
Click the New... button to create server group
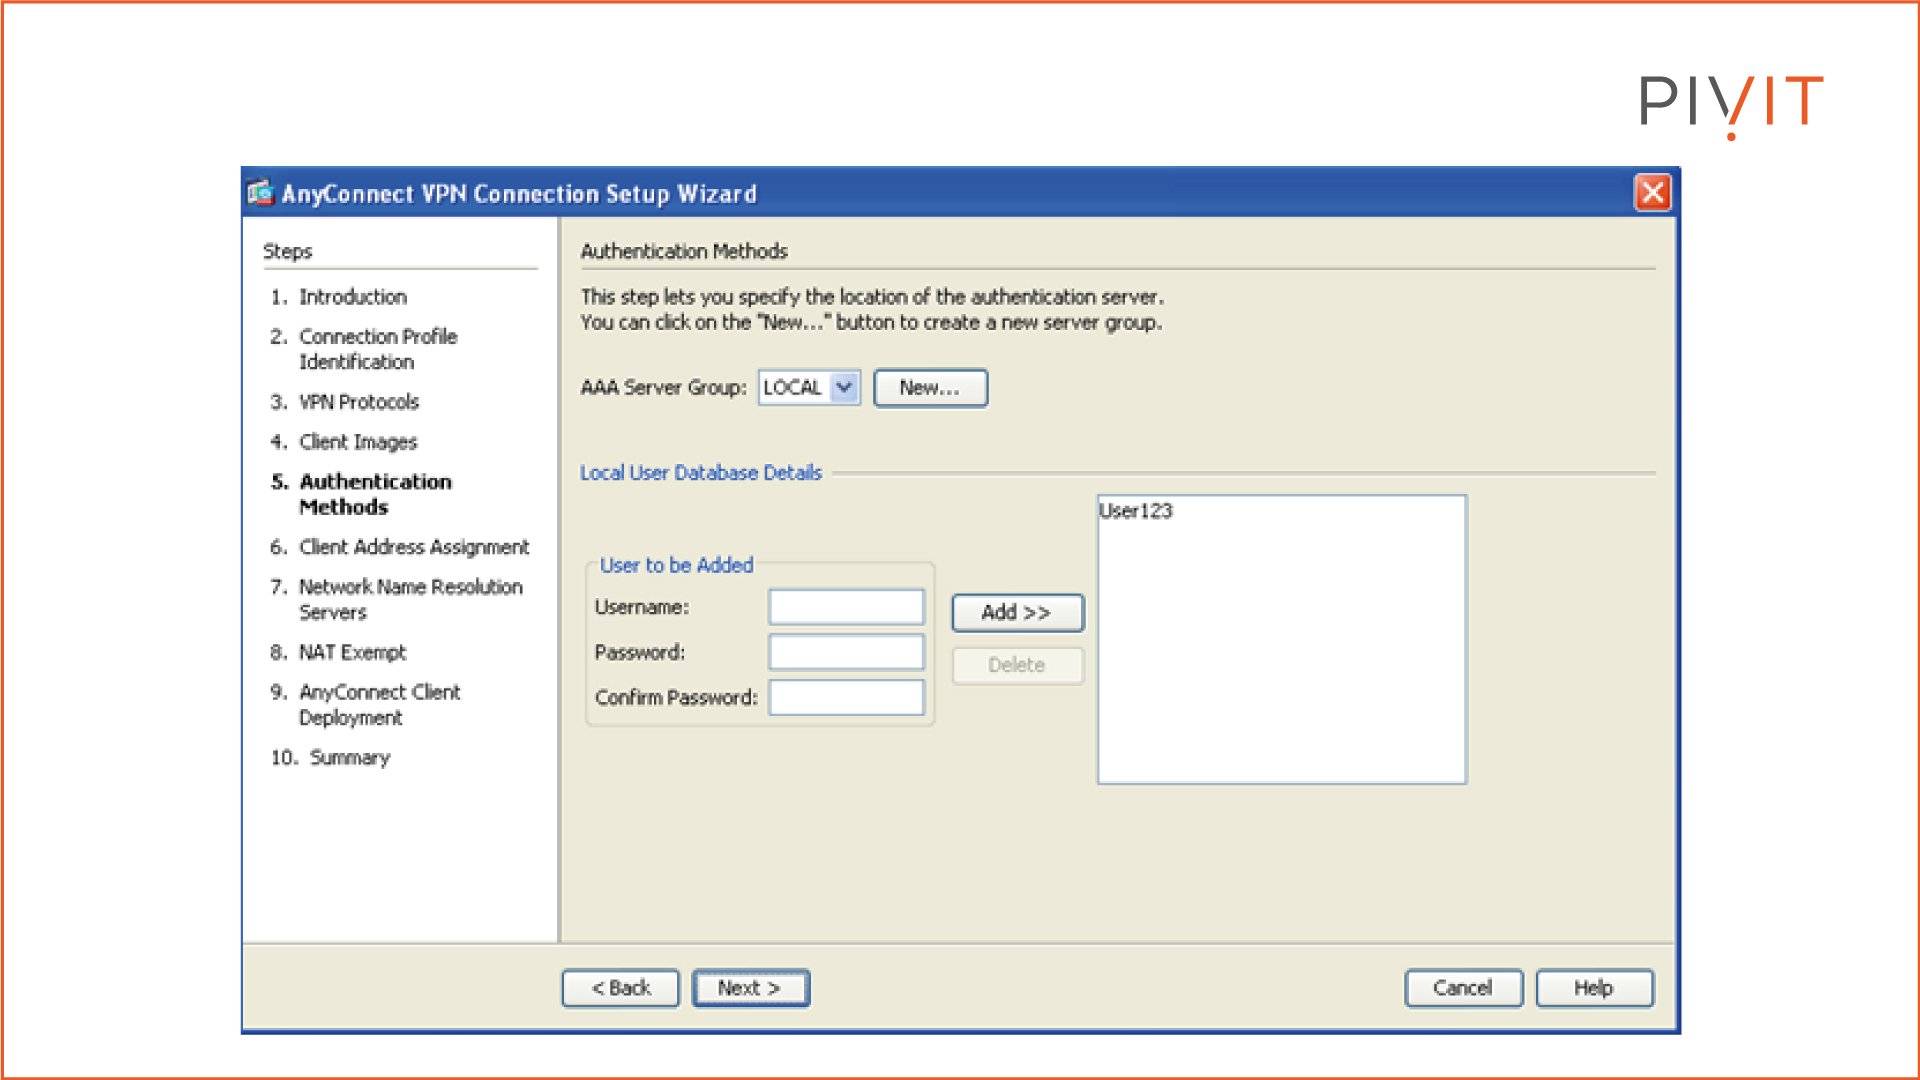pyautogui.click(x=929, y=388)
